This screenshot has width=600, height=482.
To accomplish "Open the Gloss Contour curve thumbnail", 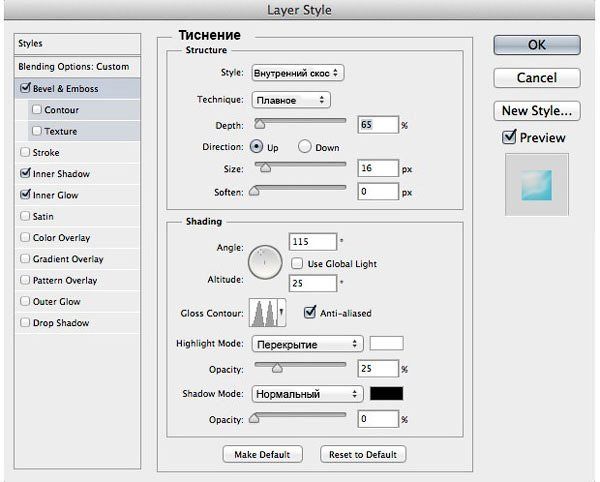I will click(265, 313).
